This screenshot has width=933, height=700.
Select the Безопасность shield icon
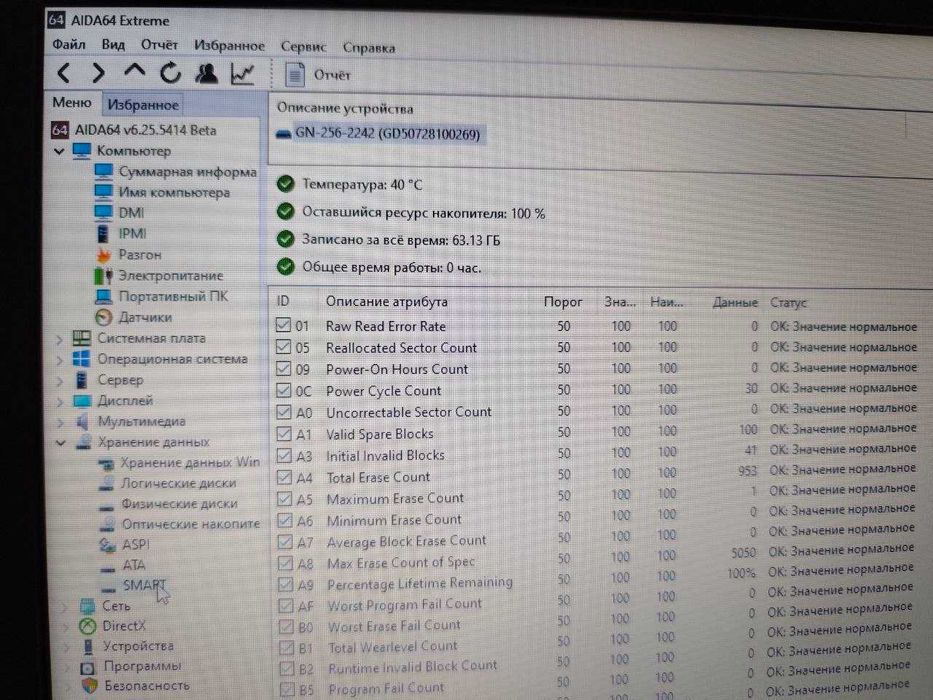pos(89,686)
